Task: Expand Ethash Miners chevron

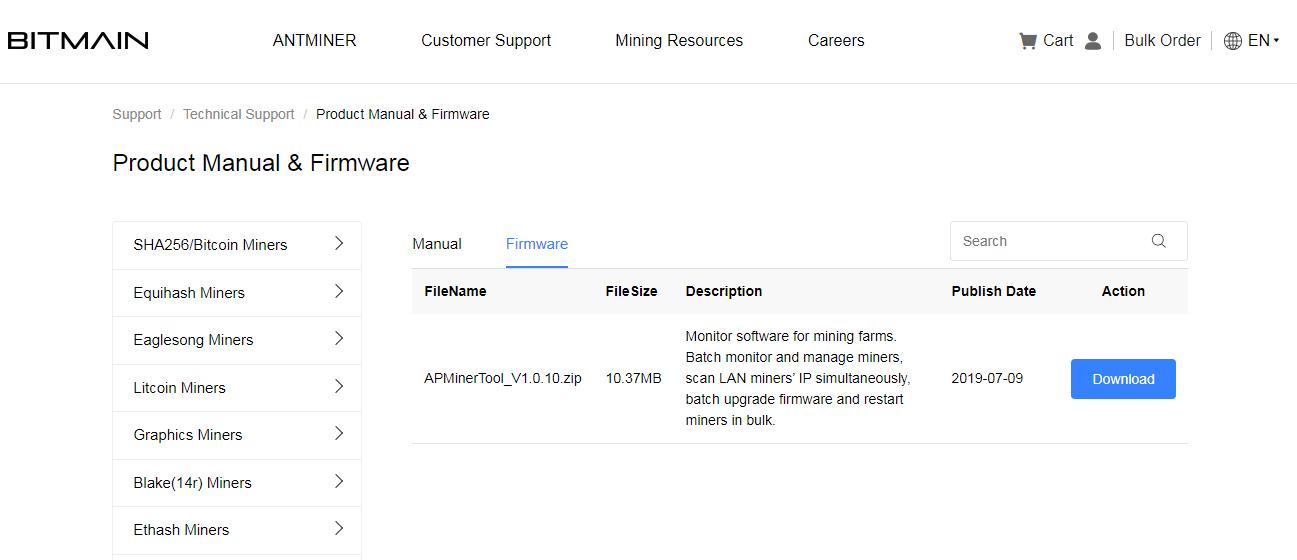Action: (339, 528)
